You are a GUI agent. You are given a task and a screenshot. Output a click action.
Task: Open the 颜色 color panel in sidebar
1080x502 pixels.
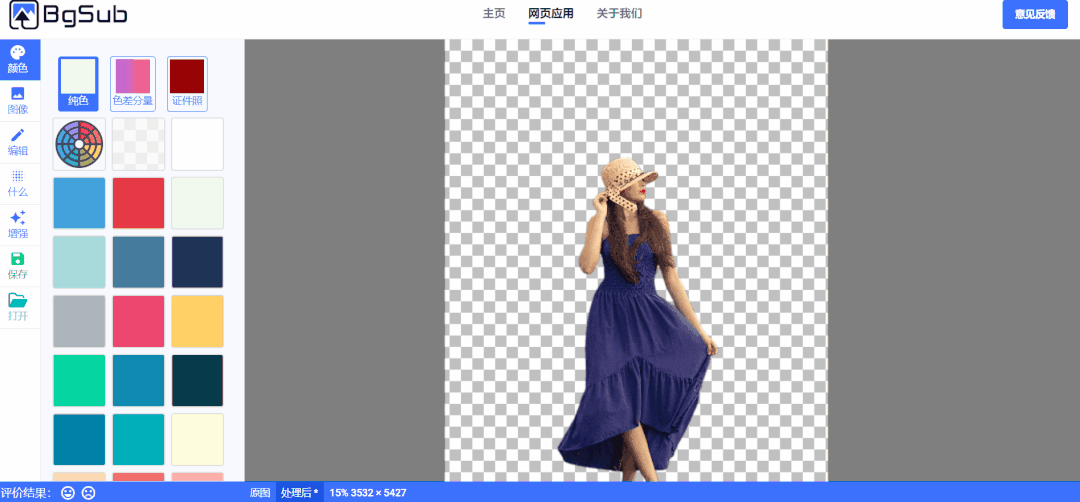[18, 60]
